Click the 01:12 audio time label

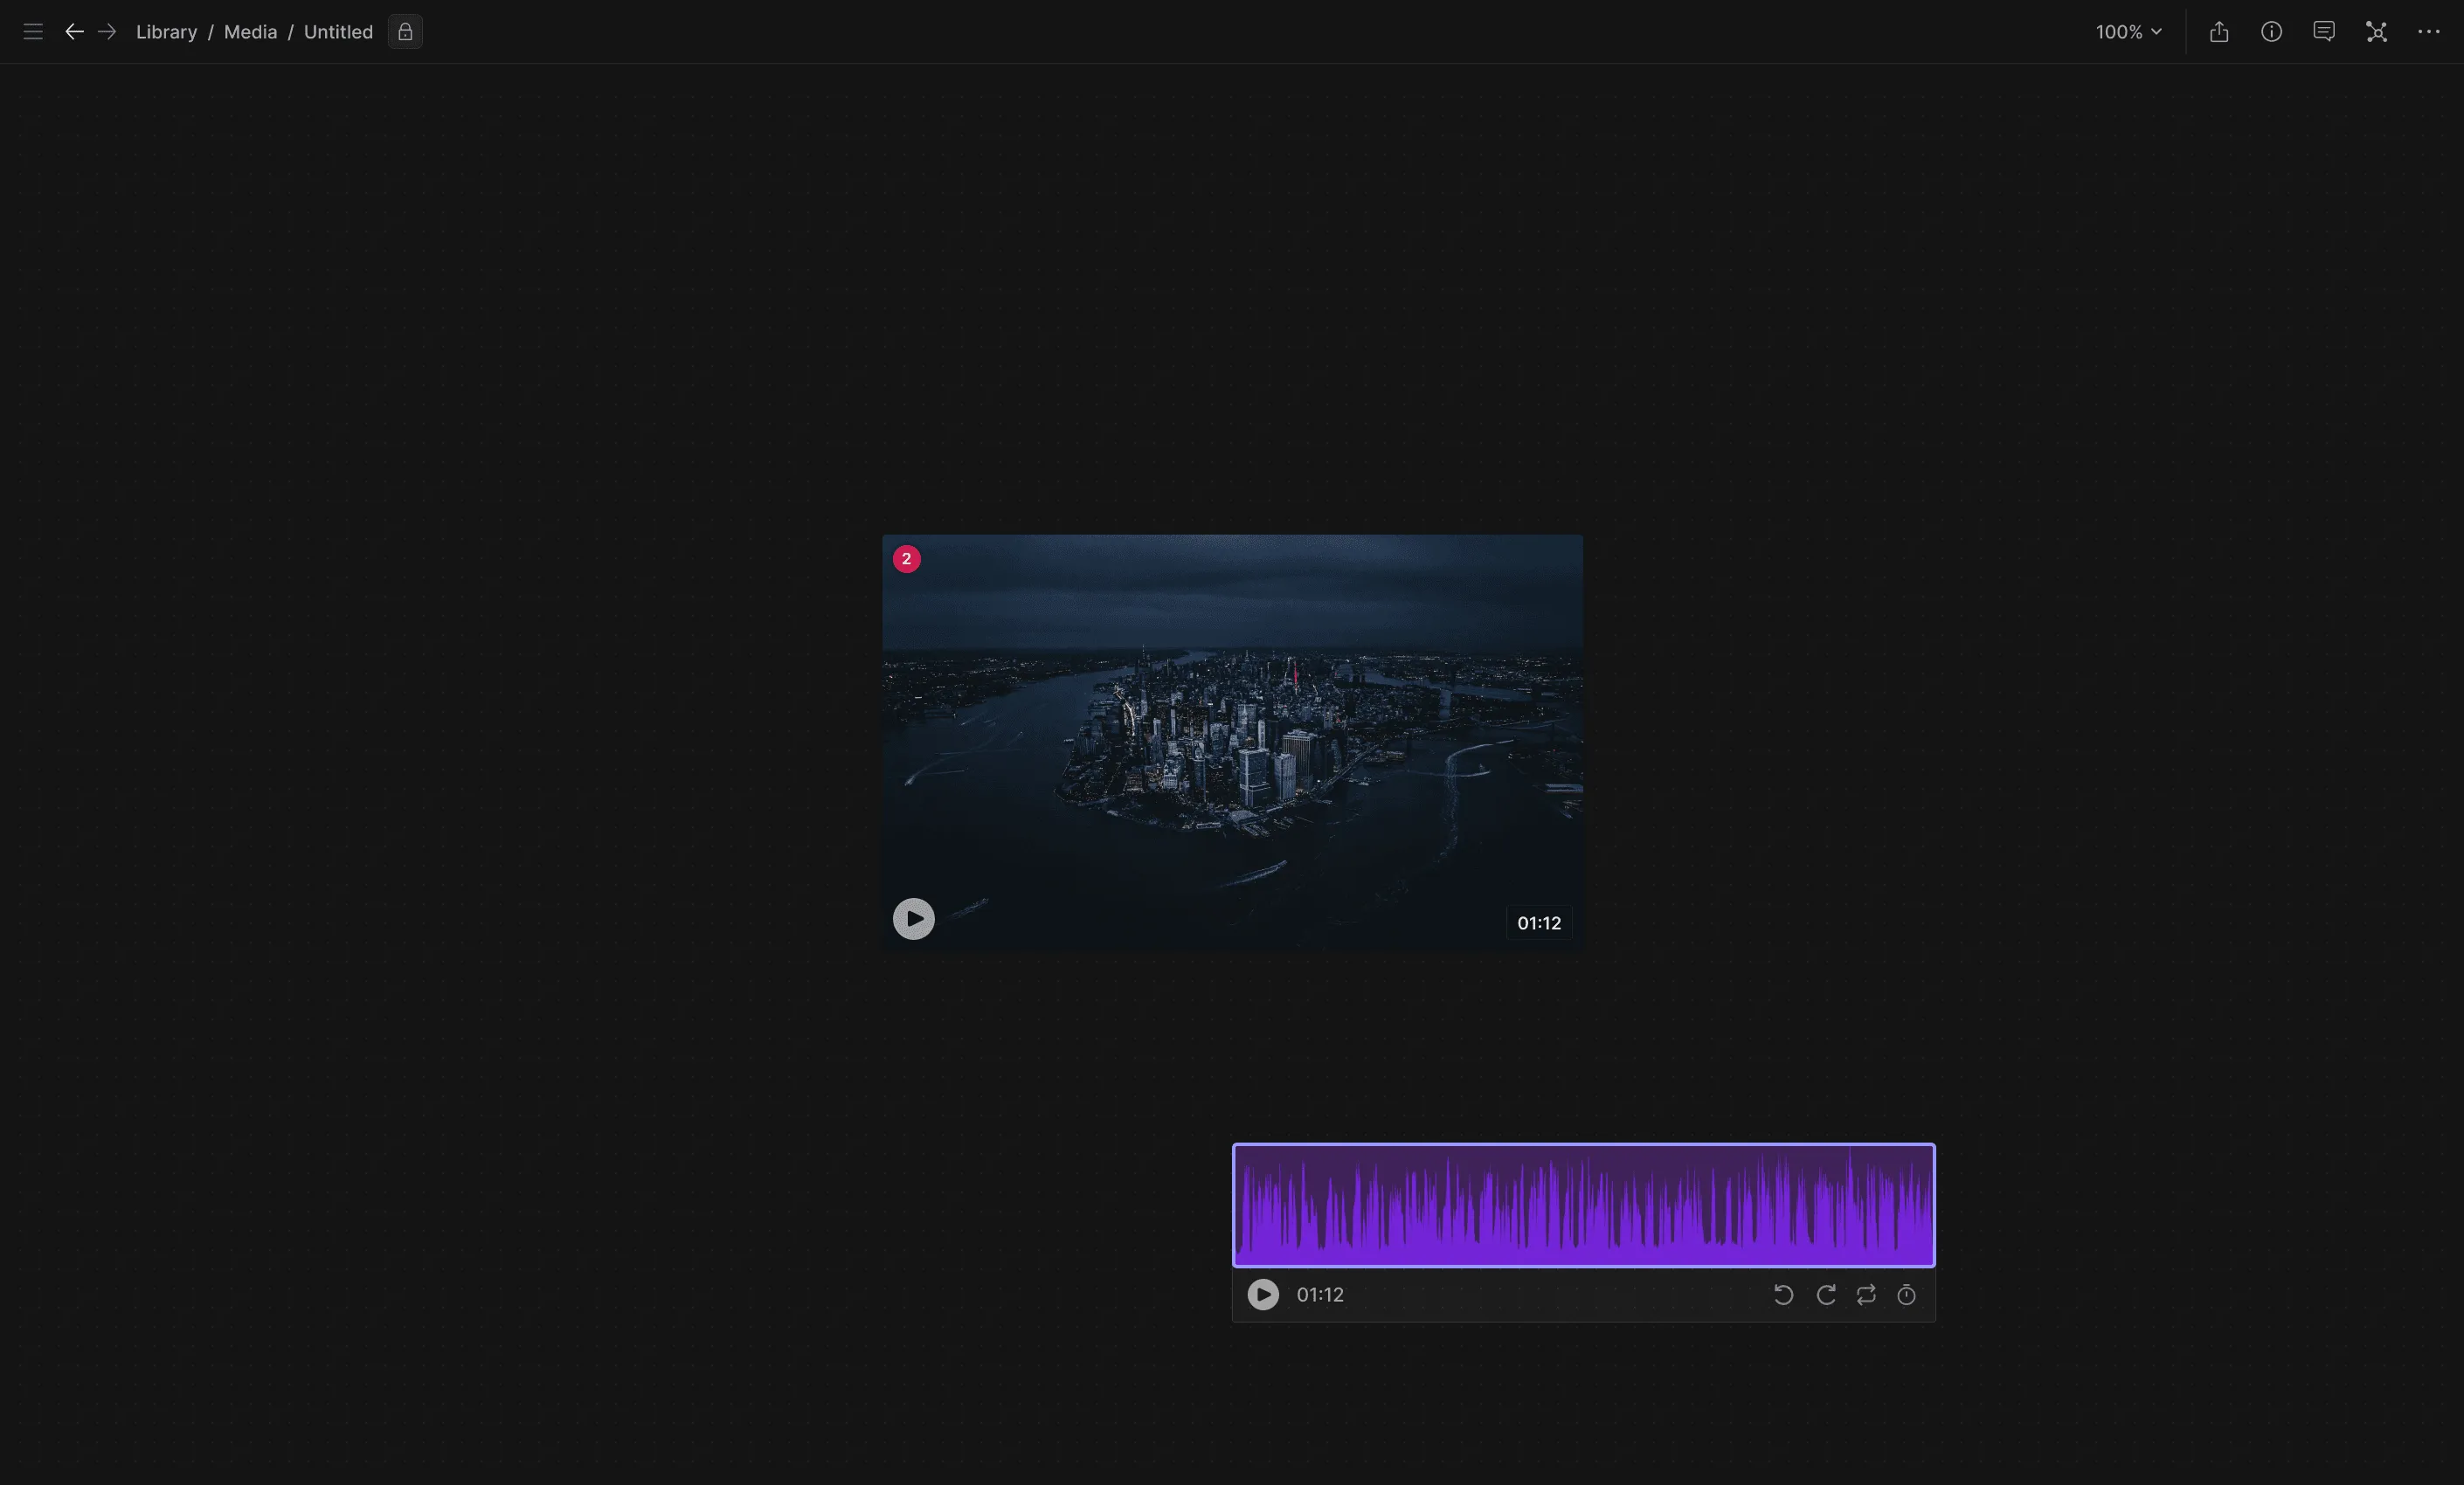click(x=1320, y=1295)
